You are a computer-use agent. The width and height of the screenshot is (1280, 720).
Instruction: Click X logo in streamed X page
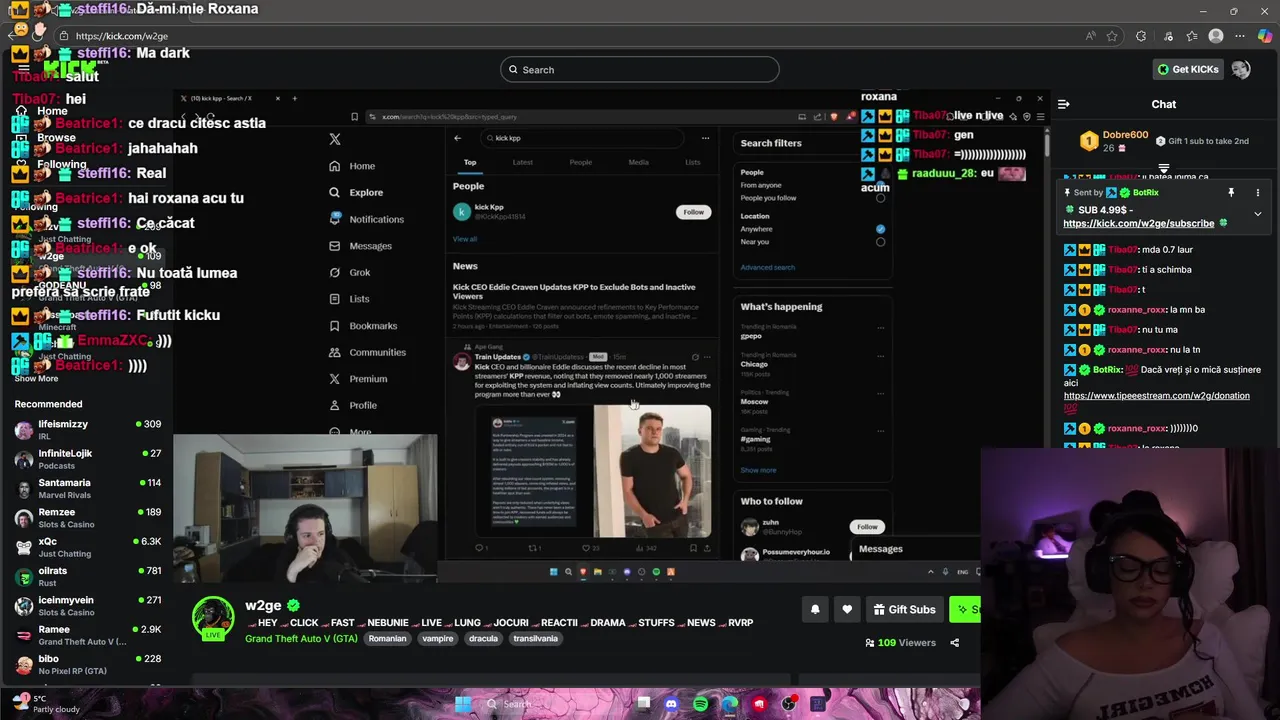tap(335, 139)
